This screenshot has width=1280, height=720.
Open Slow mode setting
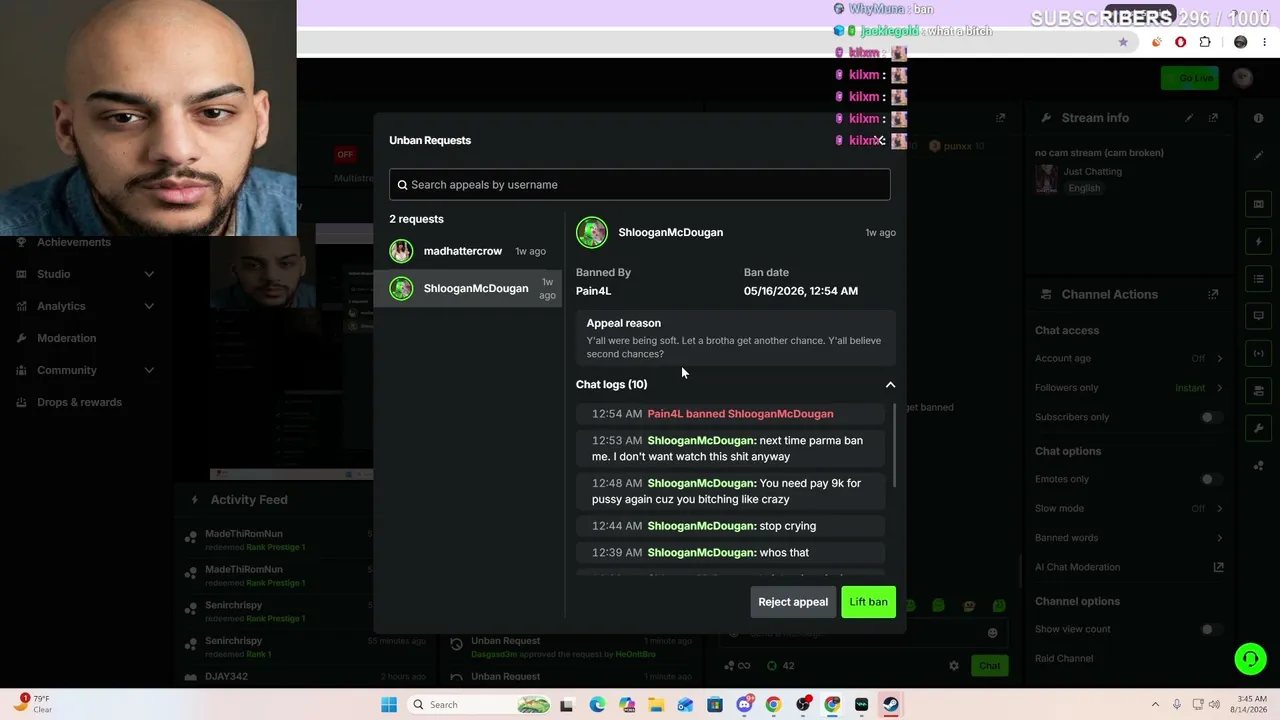coord(1129,508)
